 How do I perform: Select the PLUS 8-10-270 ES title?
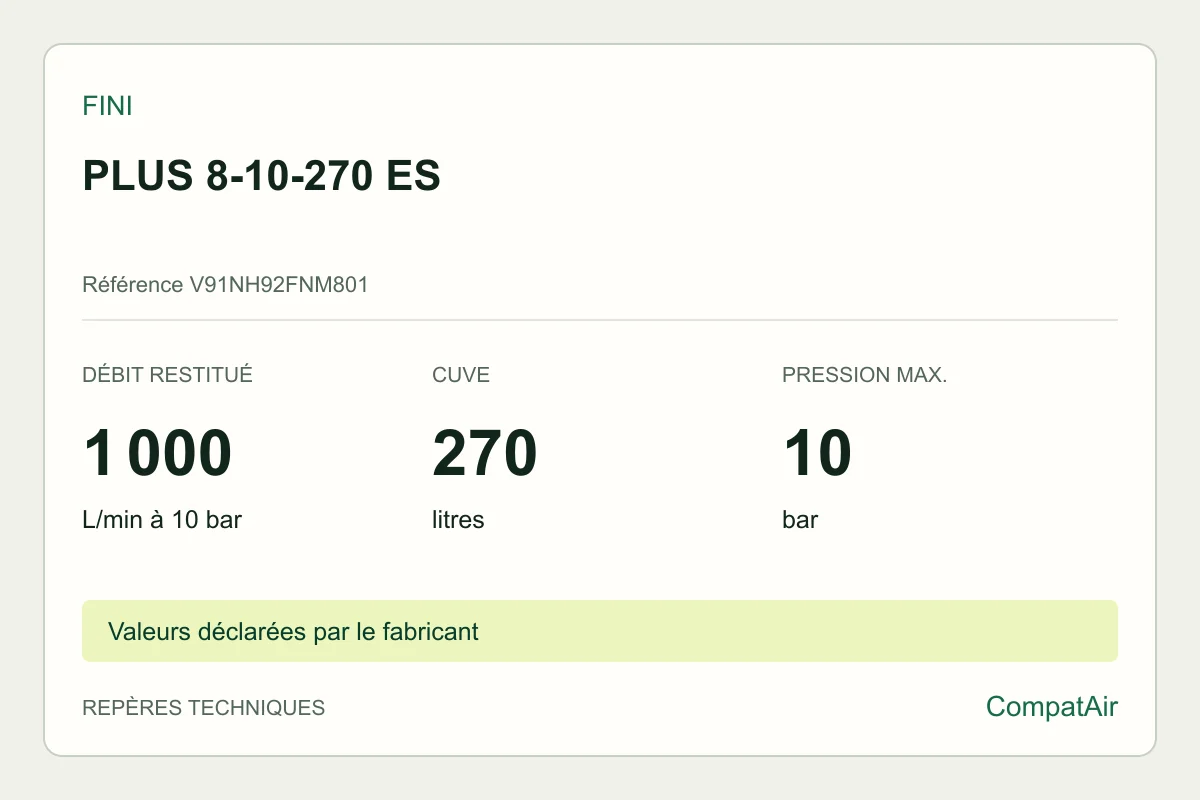[x=261, y=176]
